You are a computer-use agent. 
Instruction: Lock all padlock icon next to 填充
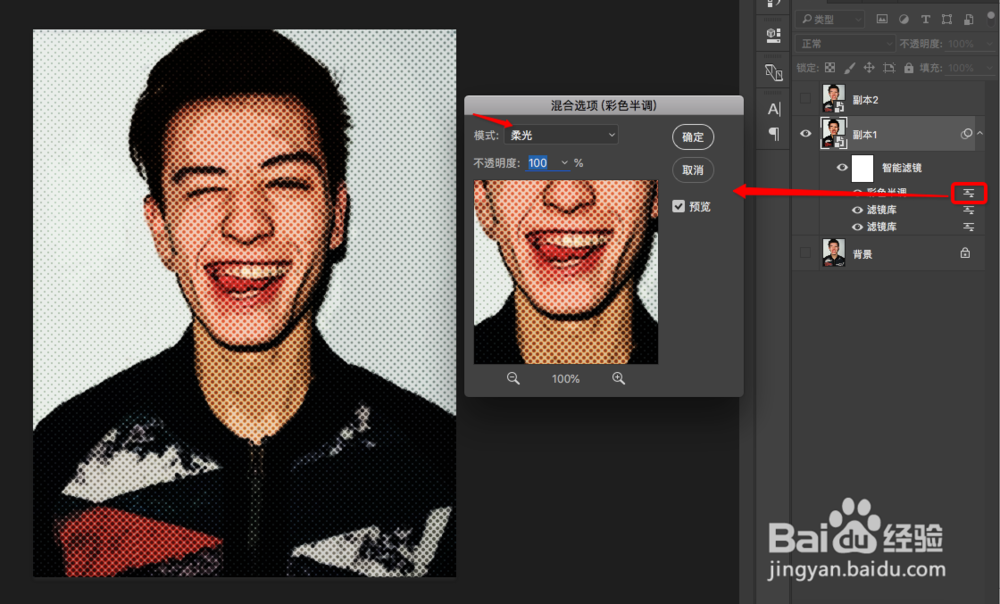pos(909,68)
